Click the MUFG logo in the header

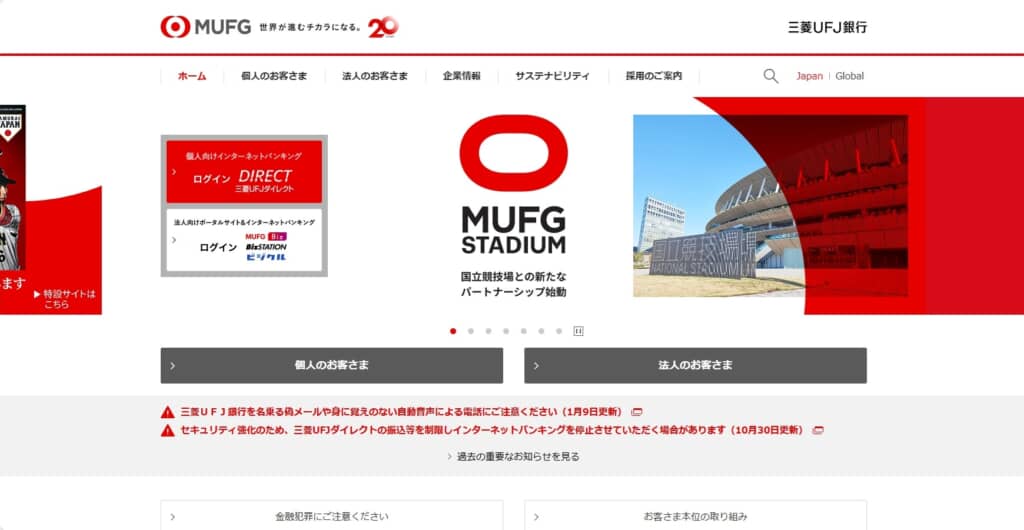click(206, 27)
